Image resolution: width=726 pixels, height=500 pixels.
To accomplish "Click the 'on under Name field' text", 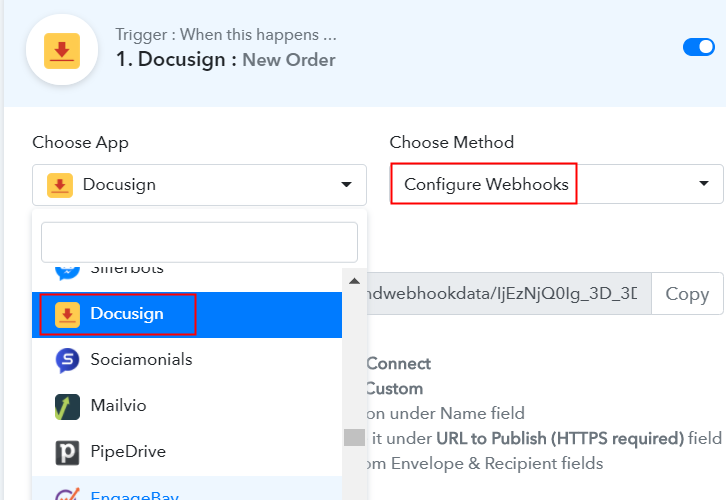I will tap(445, 413).
